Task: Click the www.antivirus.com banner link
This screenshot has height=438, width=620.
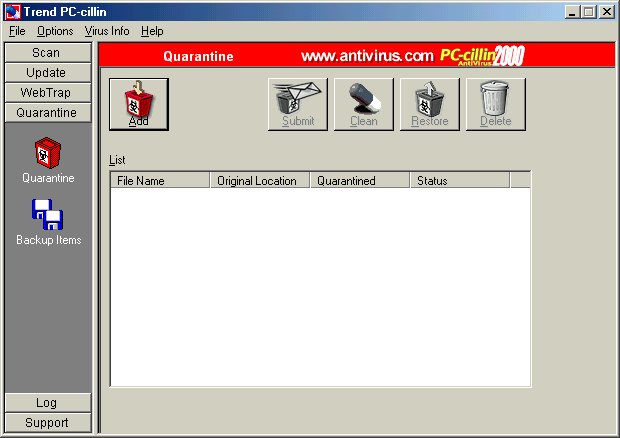Action: 367,56
